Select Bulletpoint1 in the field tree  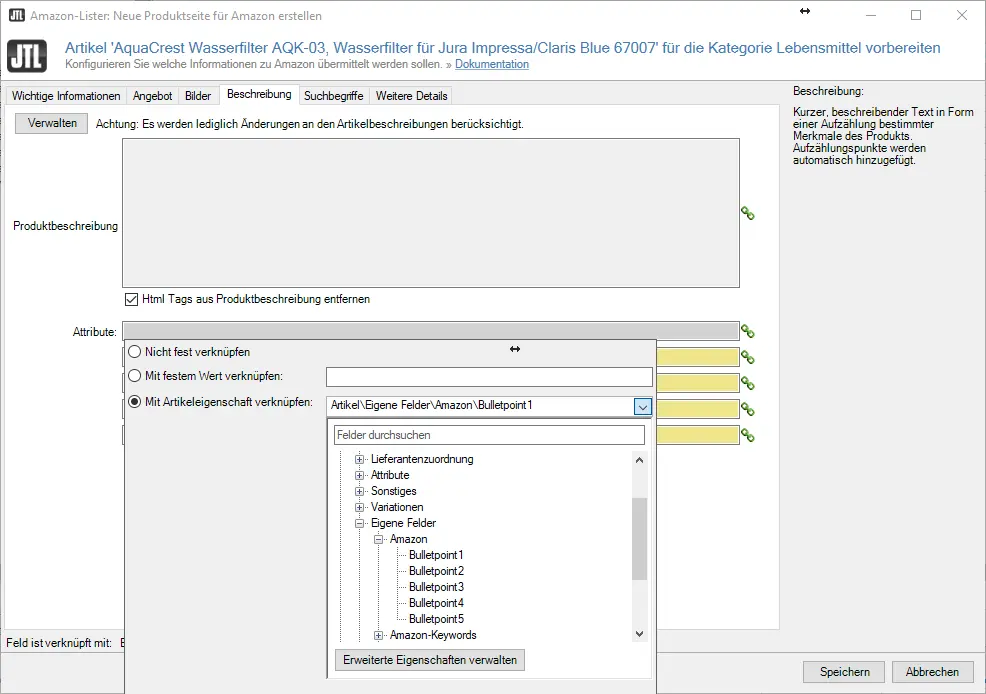click(436, 555)
